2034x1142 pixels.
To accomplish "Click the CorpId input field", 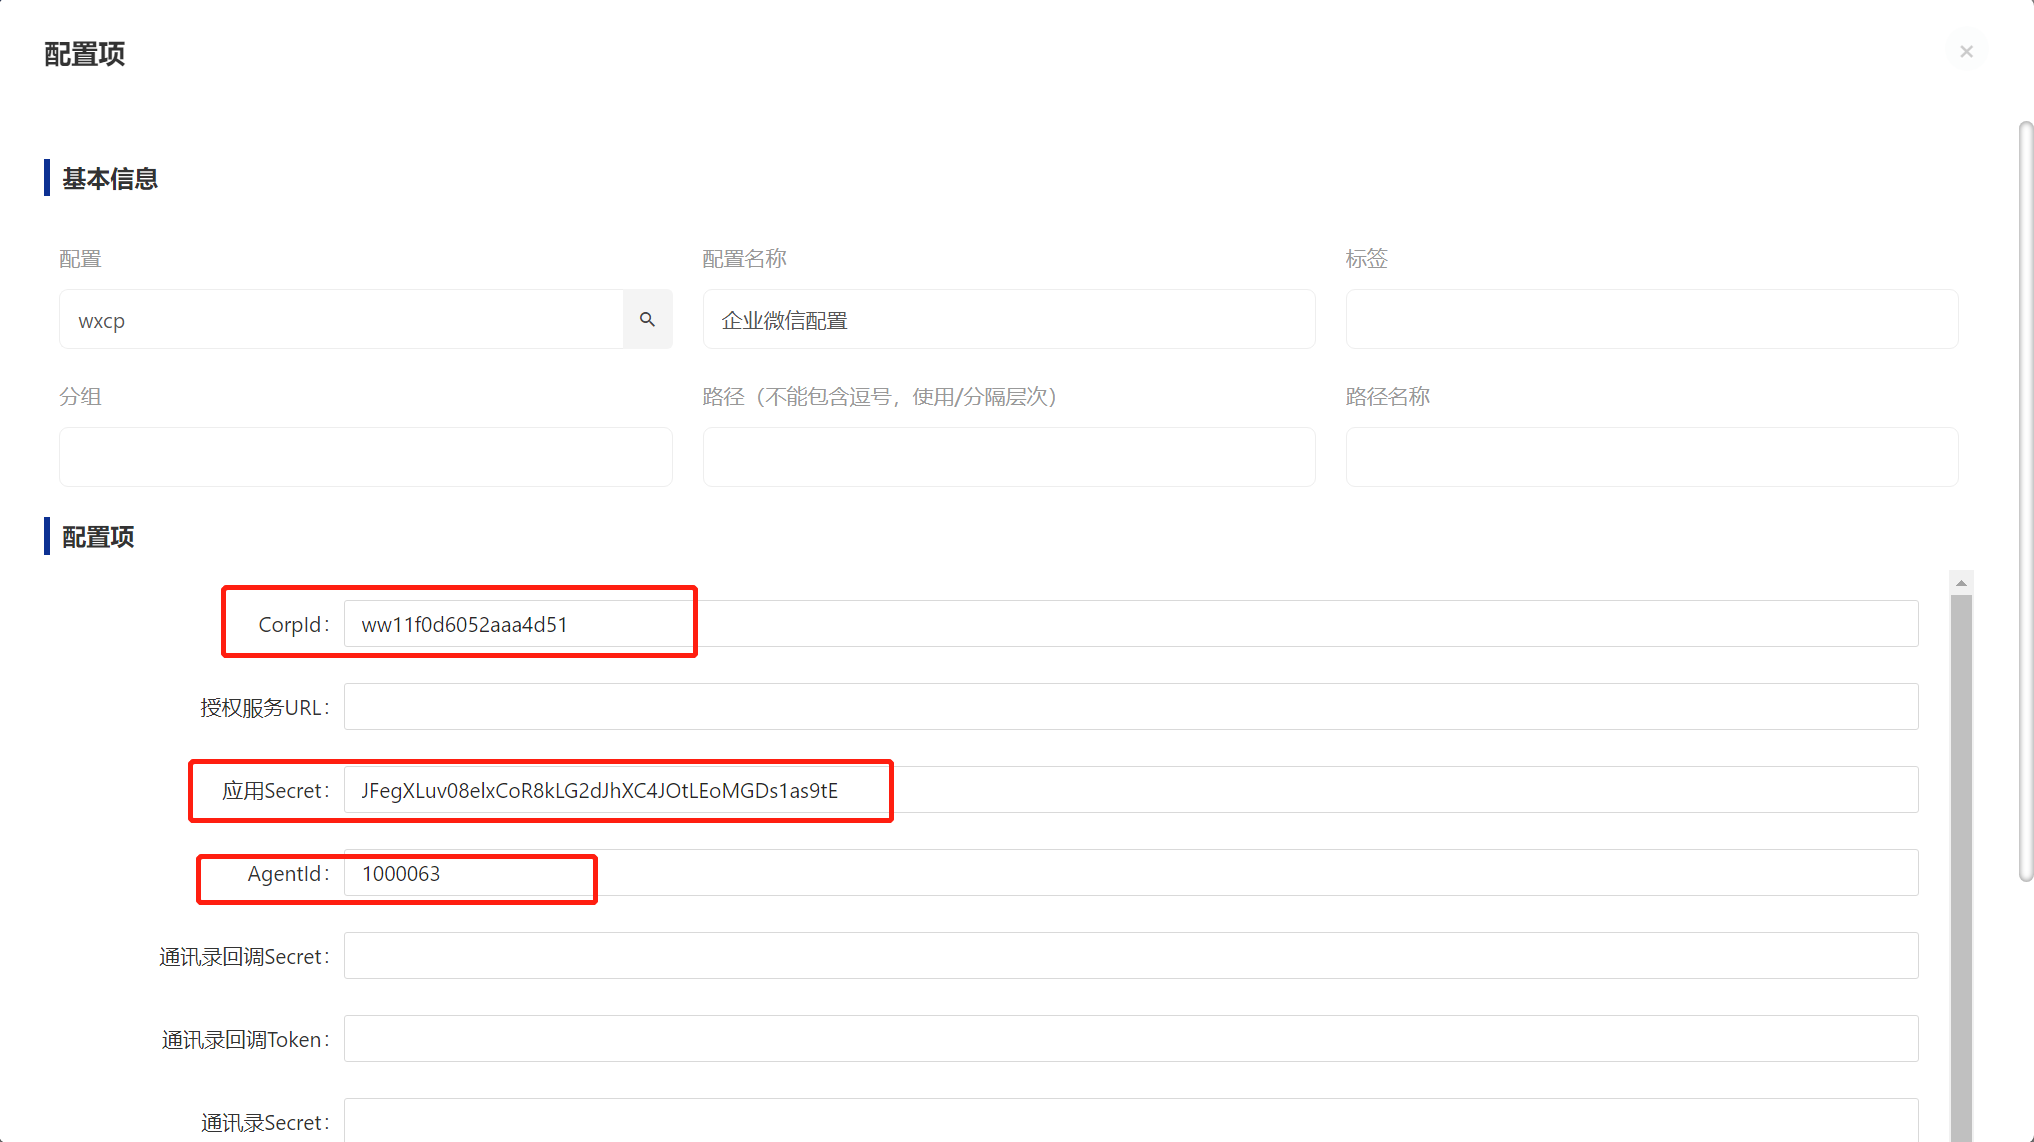I will (x=1130, y=624).
